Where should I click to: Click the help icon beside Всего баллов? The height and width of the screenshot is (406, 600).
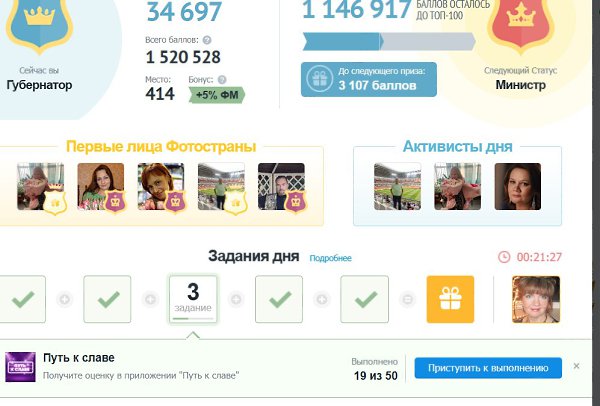207,40
